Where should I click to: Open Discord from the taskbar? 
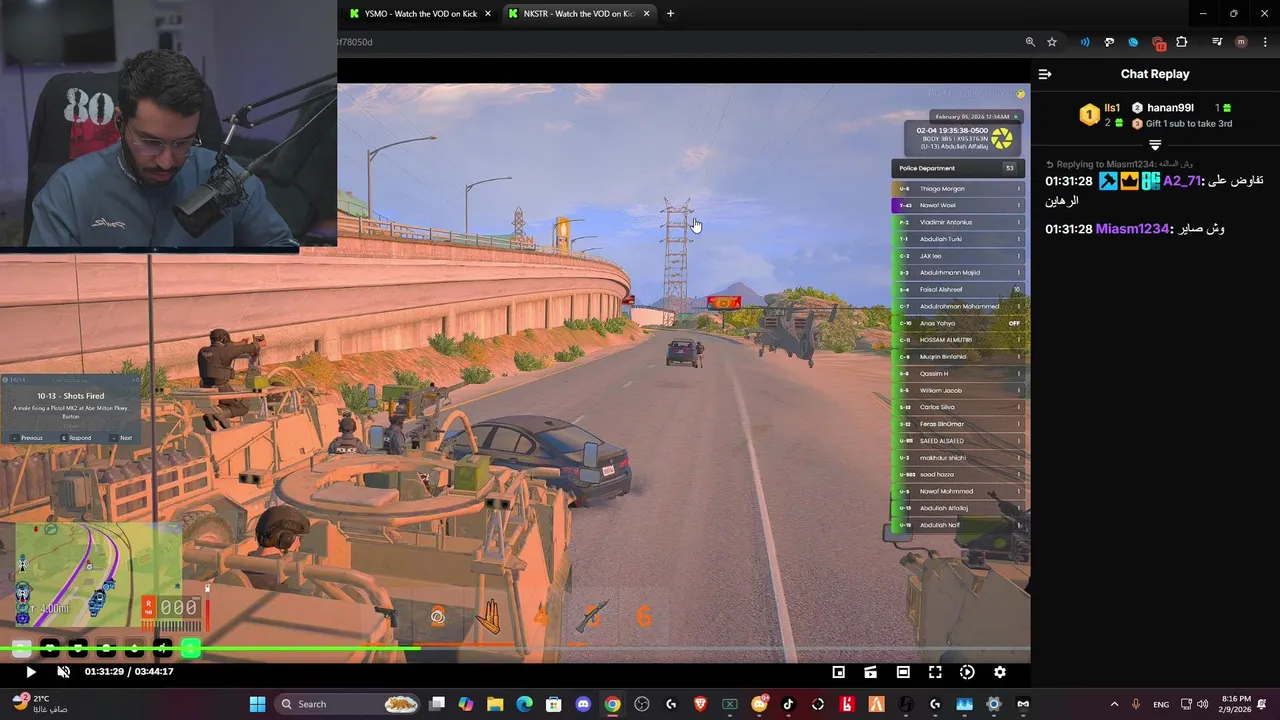(x=583, y=704)
